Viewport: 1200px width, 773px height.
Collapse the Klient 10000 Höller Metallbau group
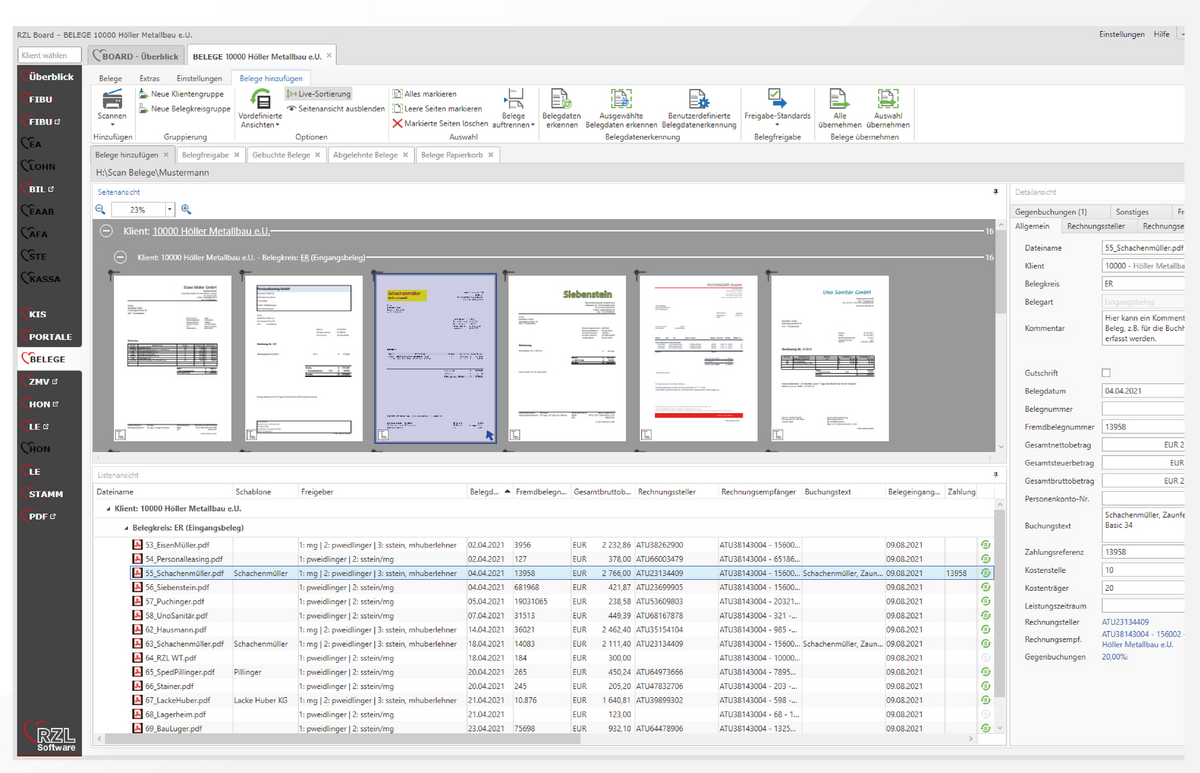[107, 231]
